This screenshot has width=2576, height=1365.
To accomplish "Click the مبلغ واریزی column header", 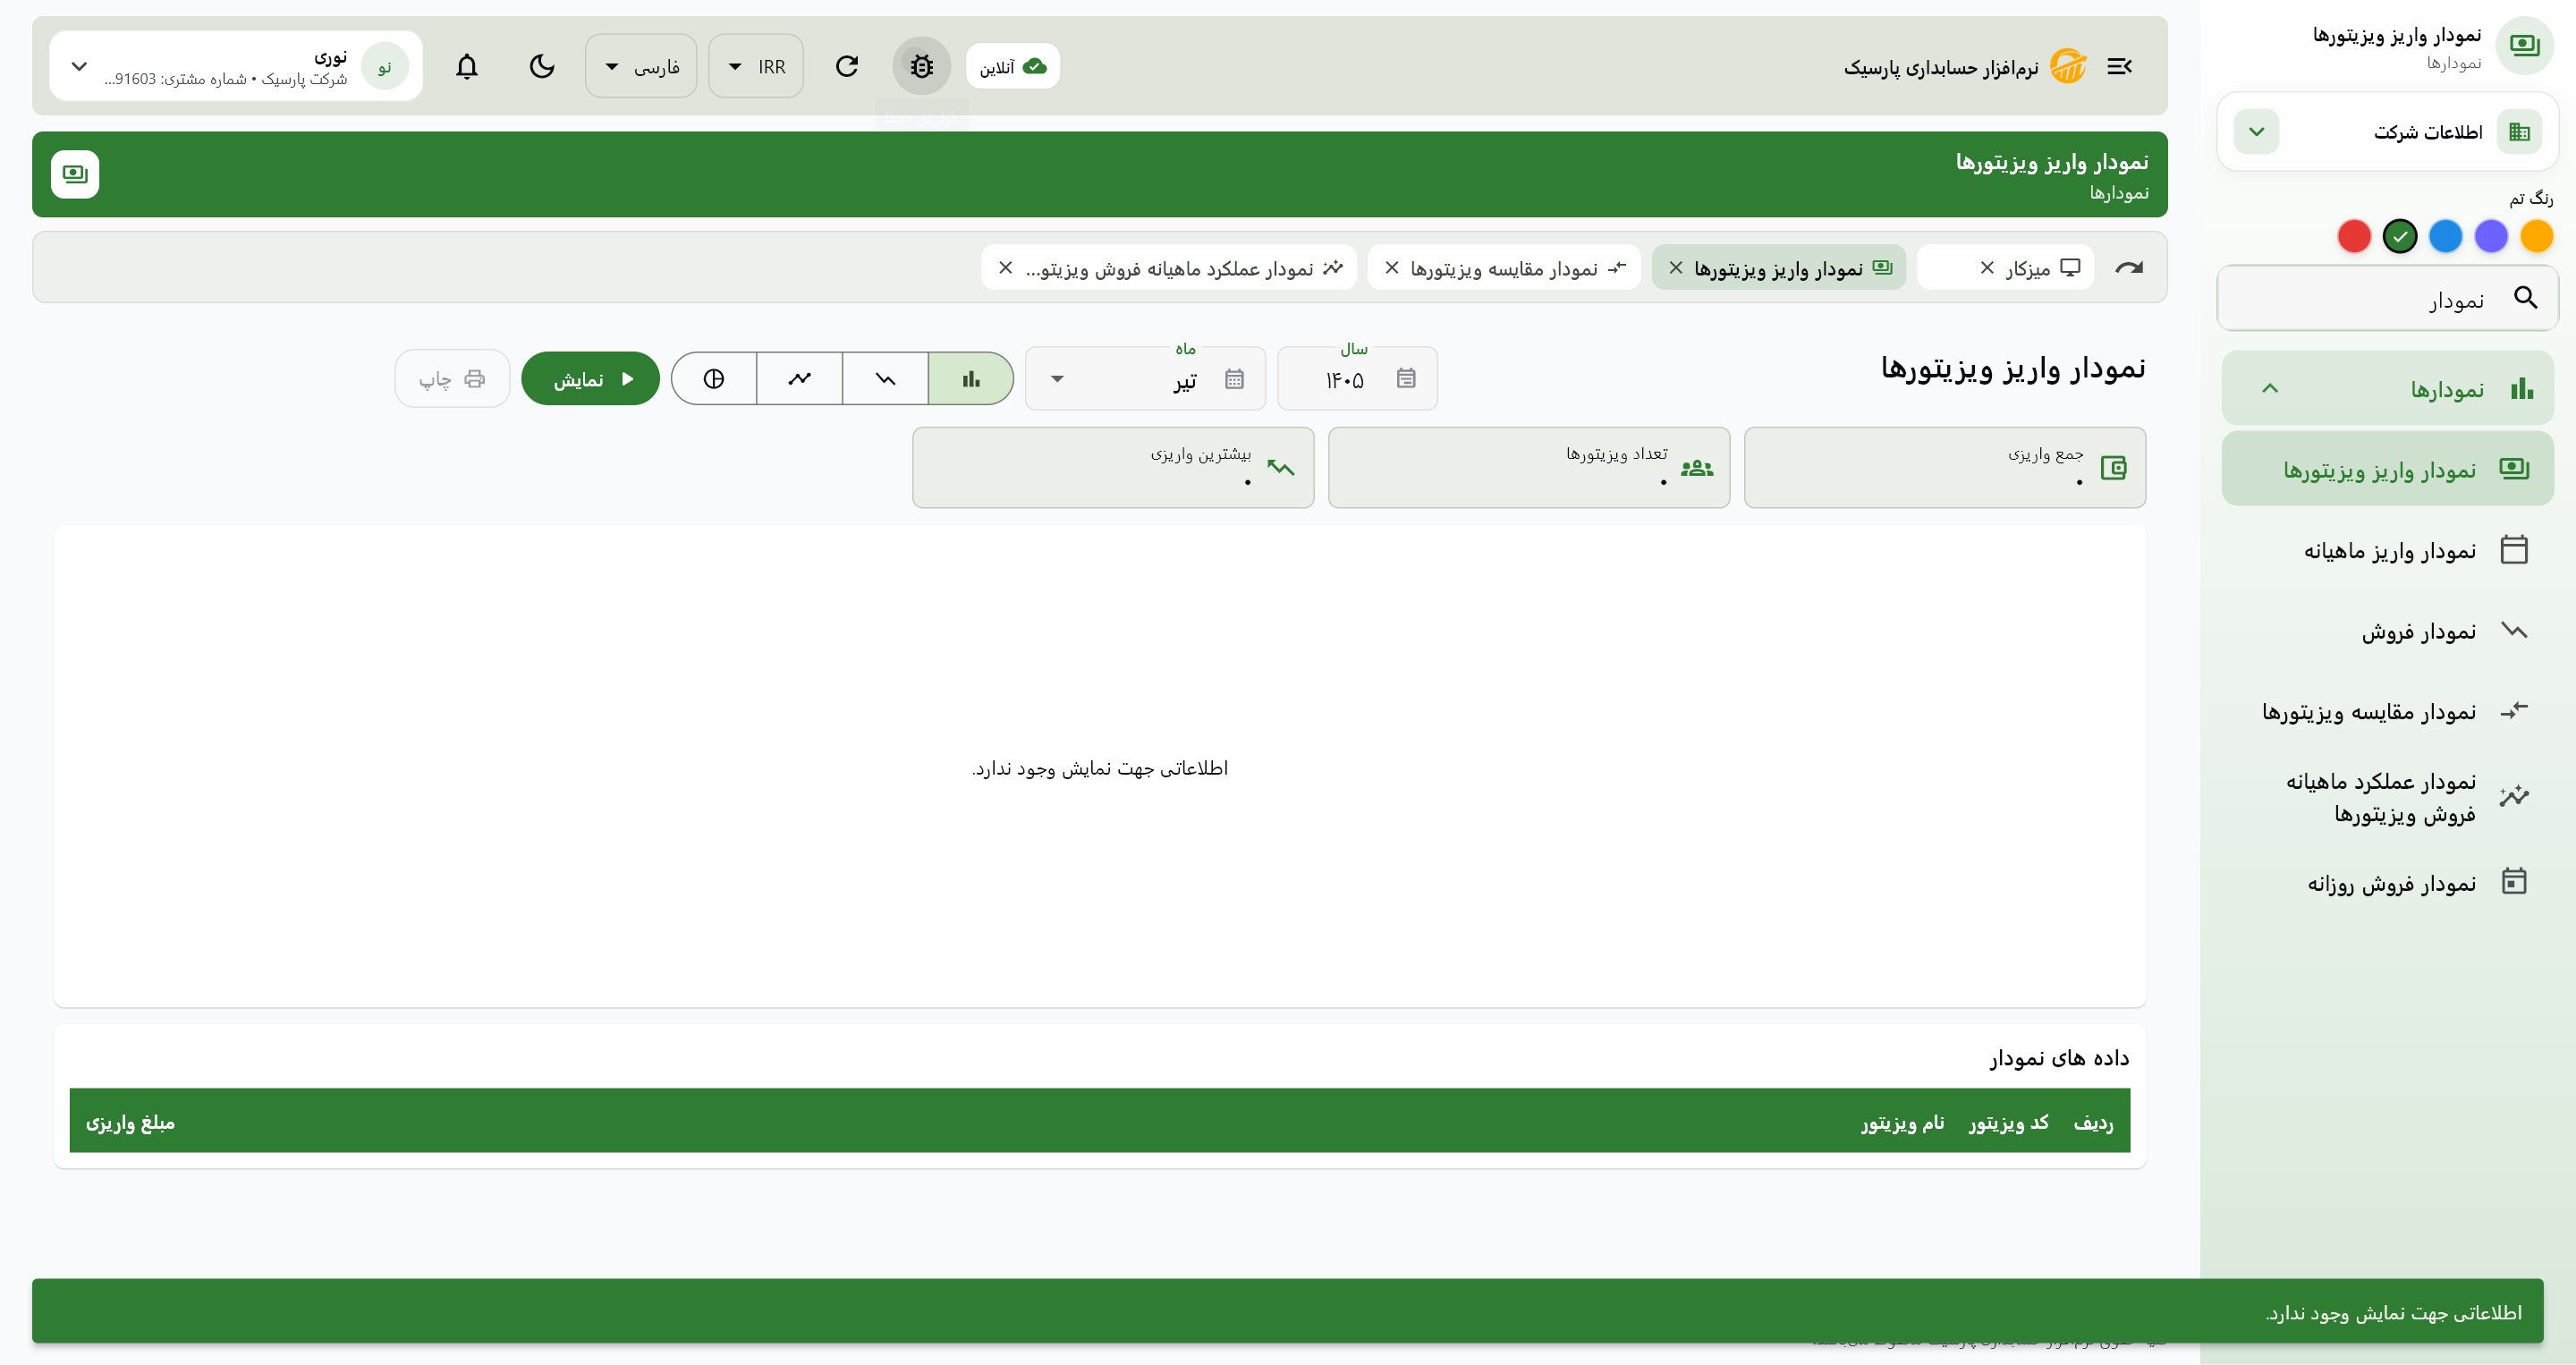I will tap(130, 1122).
